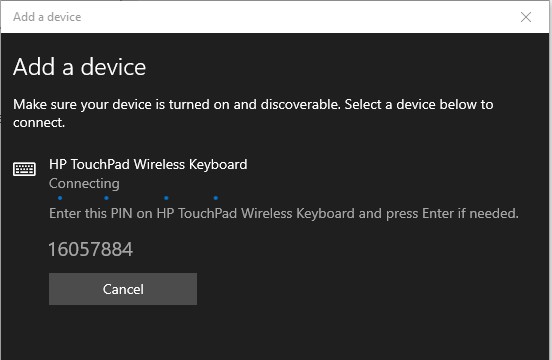Screen dimensions: 552x360
Task: Click the large Add a device heading
Action: [79, 67]
